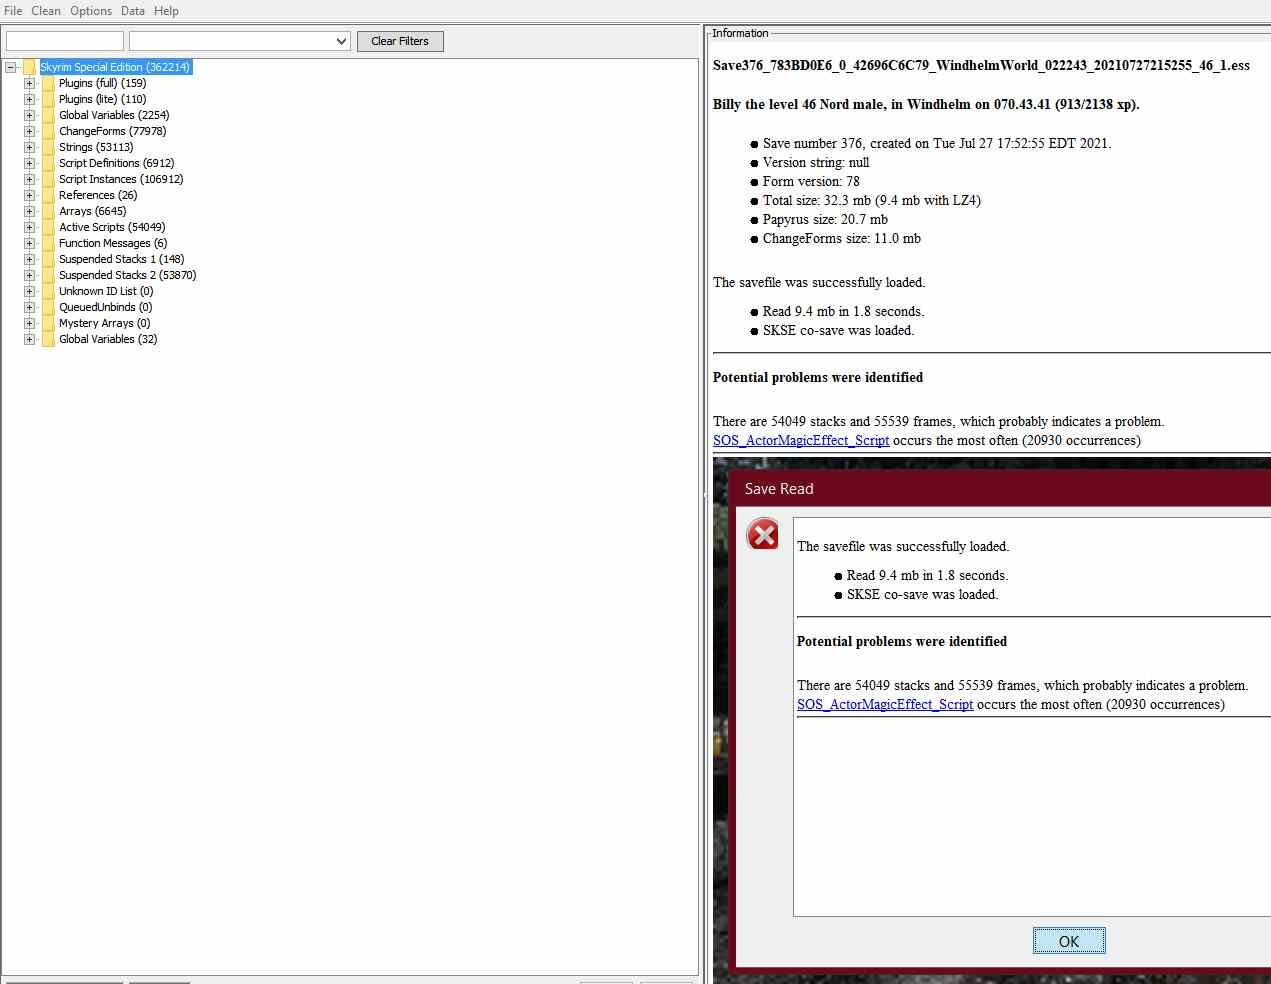Open the Help menu
Screen dimensions: 1271x984
coord(166,11)
